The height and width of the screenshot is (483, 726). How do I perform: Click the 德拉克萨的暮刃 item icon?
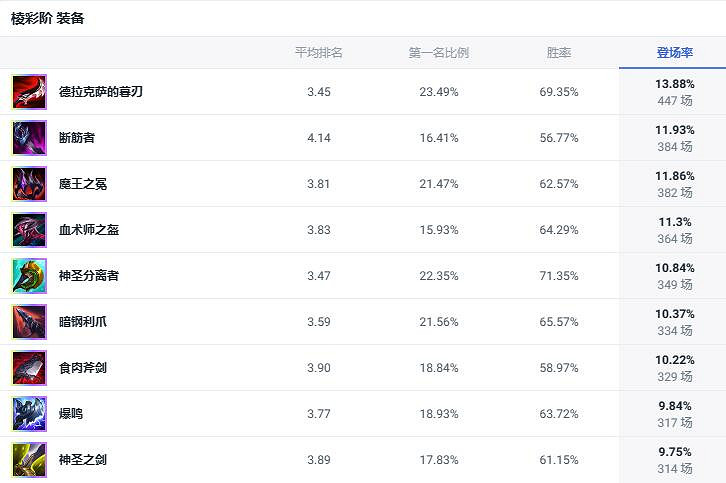click(29, 92)
